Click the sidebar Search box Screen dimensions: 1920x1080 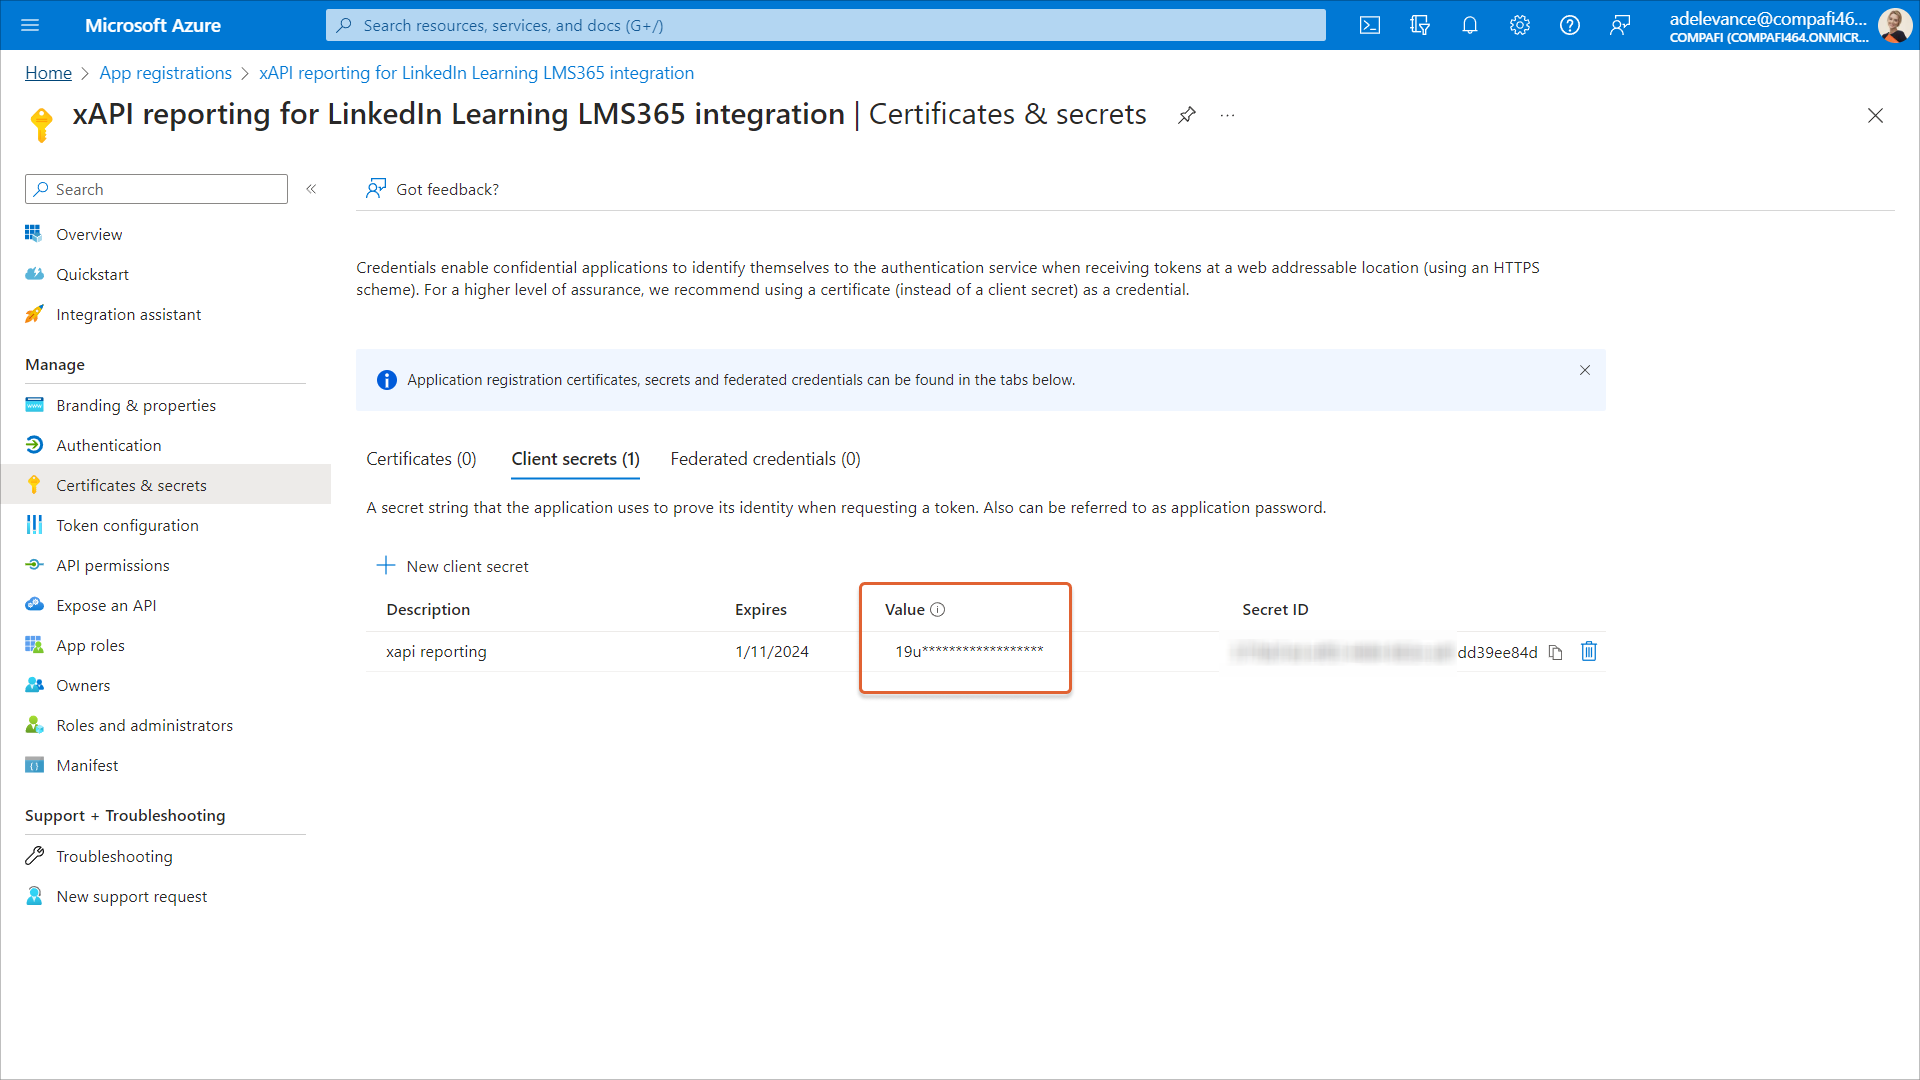(x=157, y=189)
